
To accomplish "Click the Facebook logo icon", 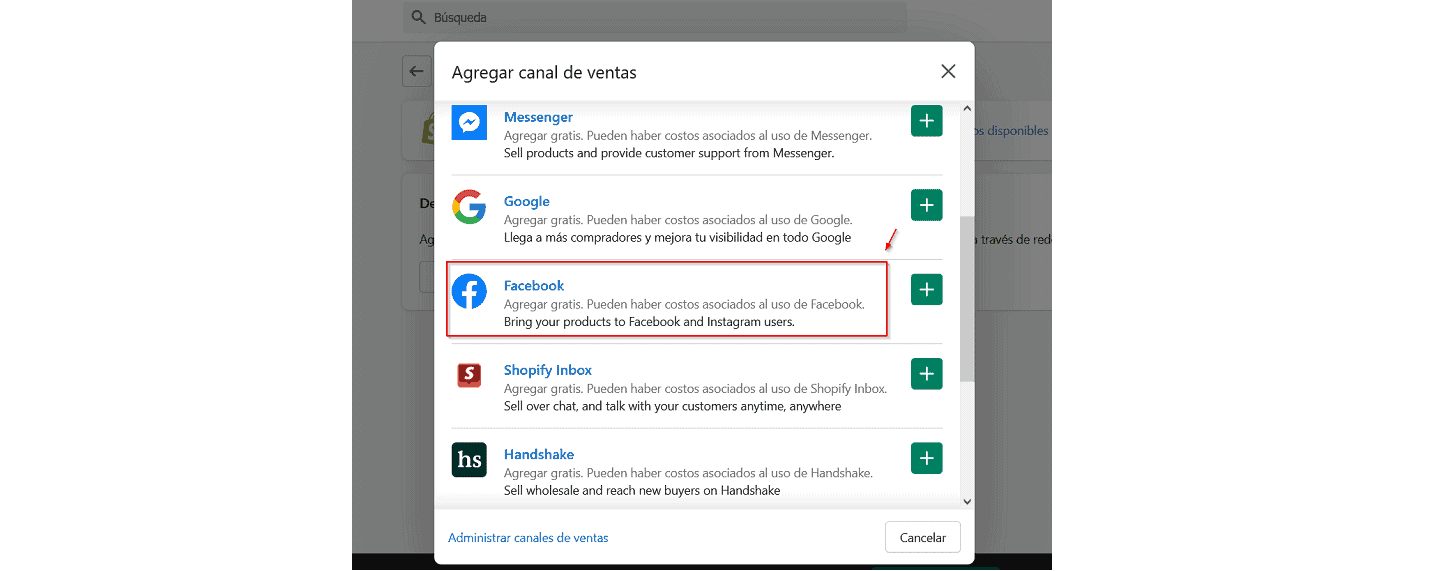I will click(x=469, y=291).
